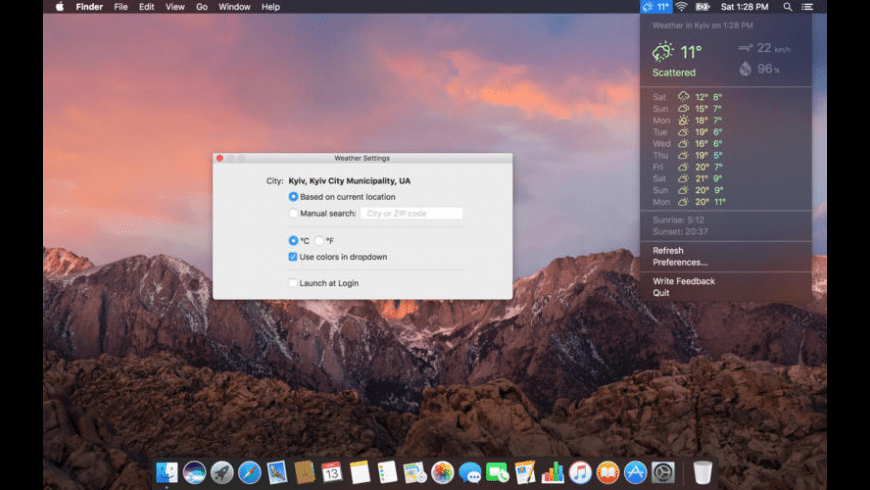The height and width of the screenshot is (490, 870).
Task: Open Mail stamp icon in Dock
Action: pos(277,473)
